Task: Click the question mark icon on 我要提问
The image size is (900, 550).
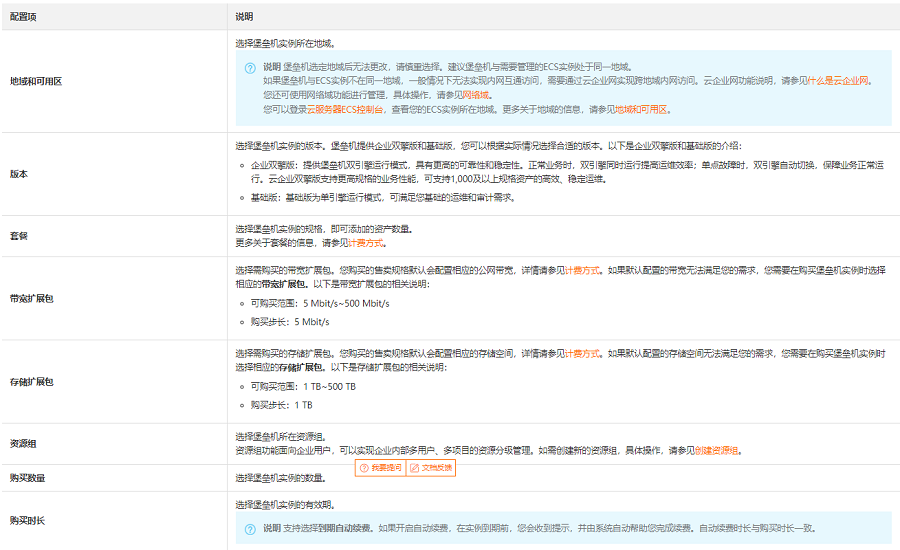Action: point(364,468)
